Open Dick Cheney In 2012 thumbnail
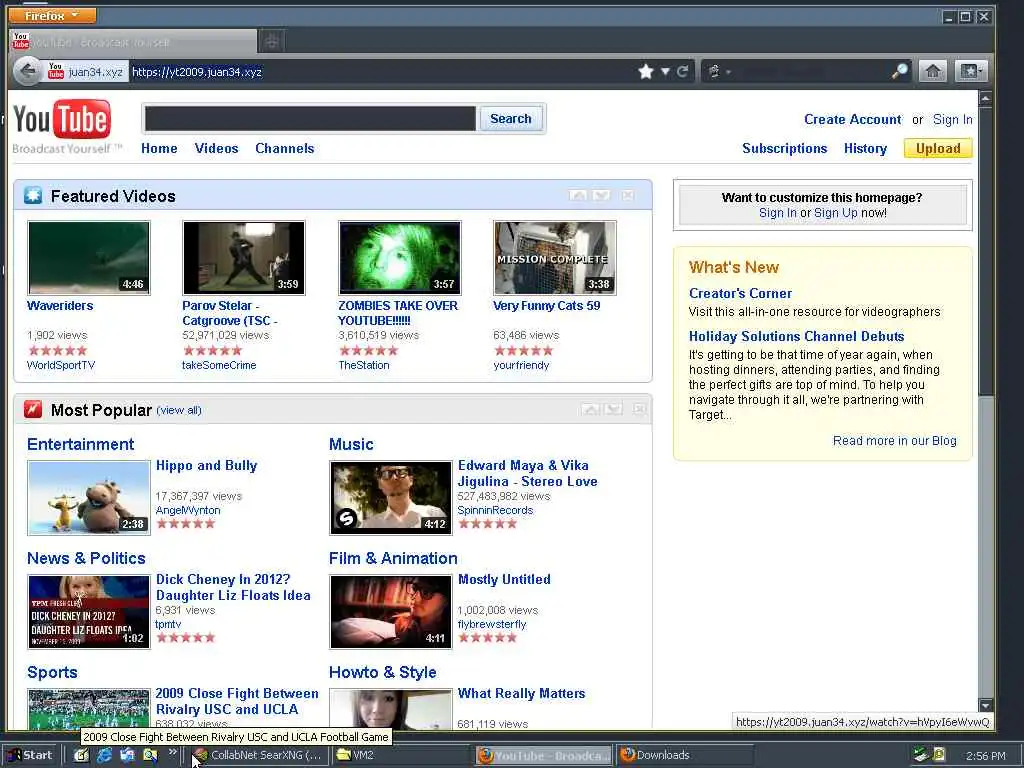The width and height of the screenshot is (1024, 768). (x=89, y=612)
